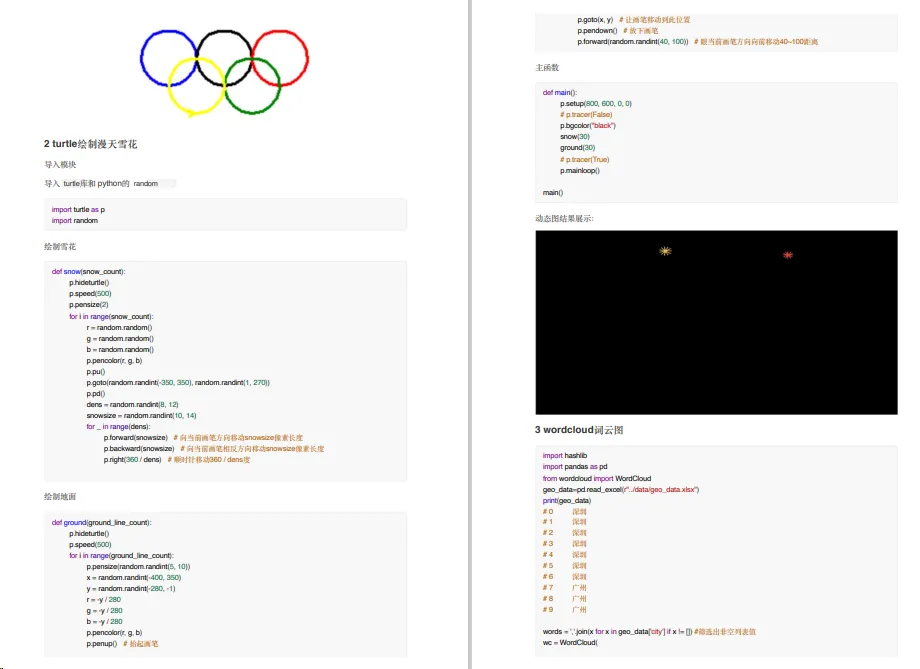Click the line "p.pd()"
This screenshot has height=669, width=920.
[96, 394]
